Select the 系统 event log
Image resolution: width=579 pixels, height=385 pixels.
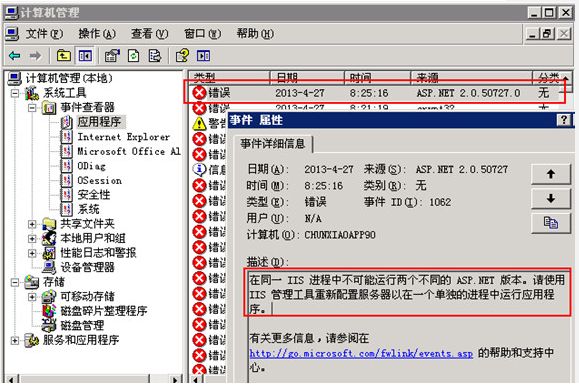click(88, 209)
